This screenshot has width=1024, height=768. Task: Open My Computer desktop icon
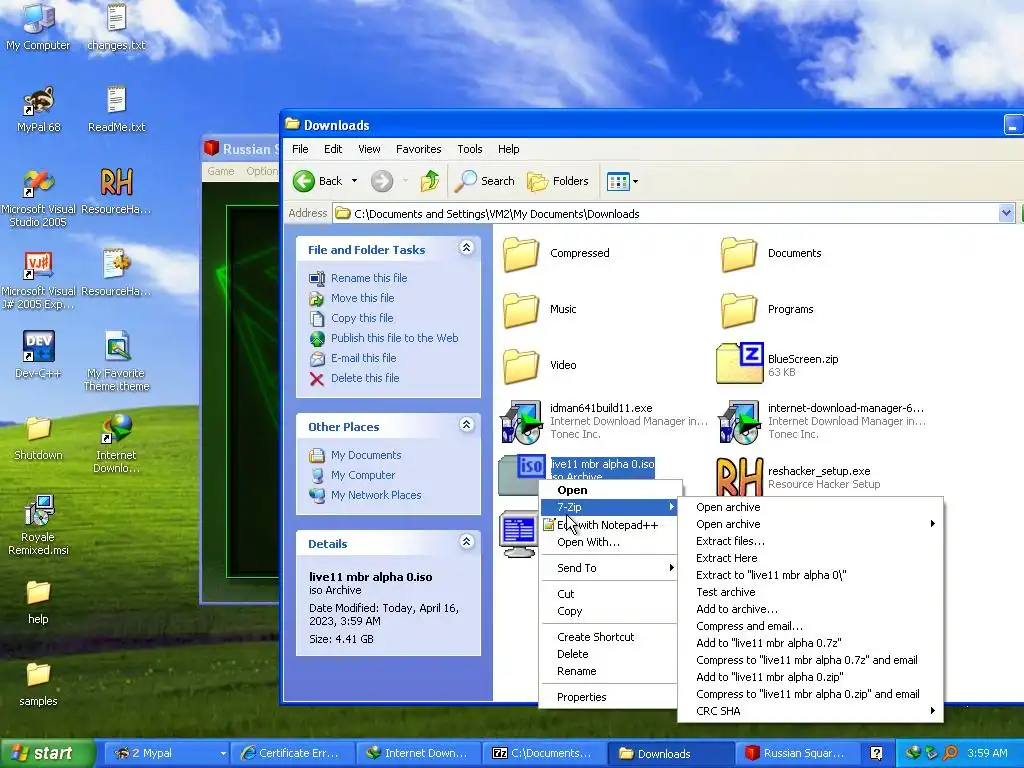tap(38, 26)
